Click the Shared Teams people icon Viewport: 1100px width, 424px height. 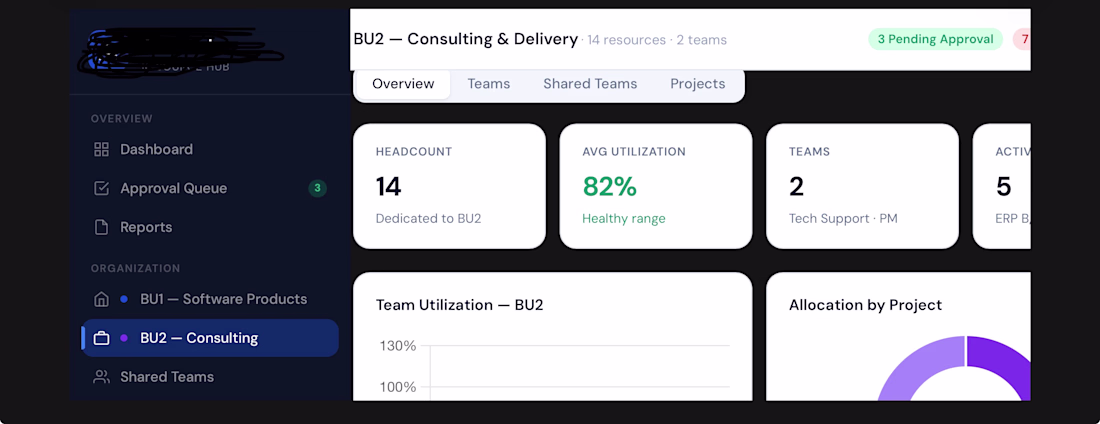pyautogui.click(x=102, y=377)
